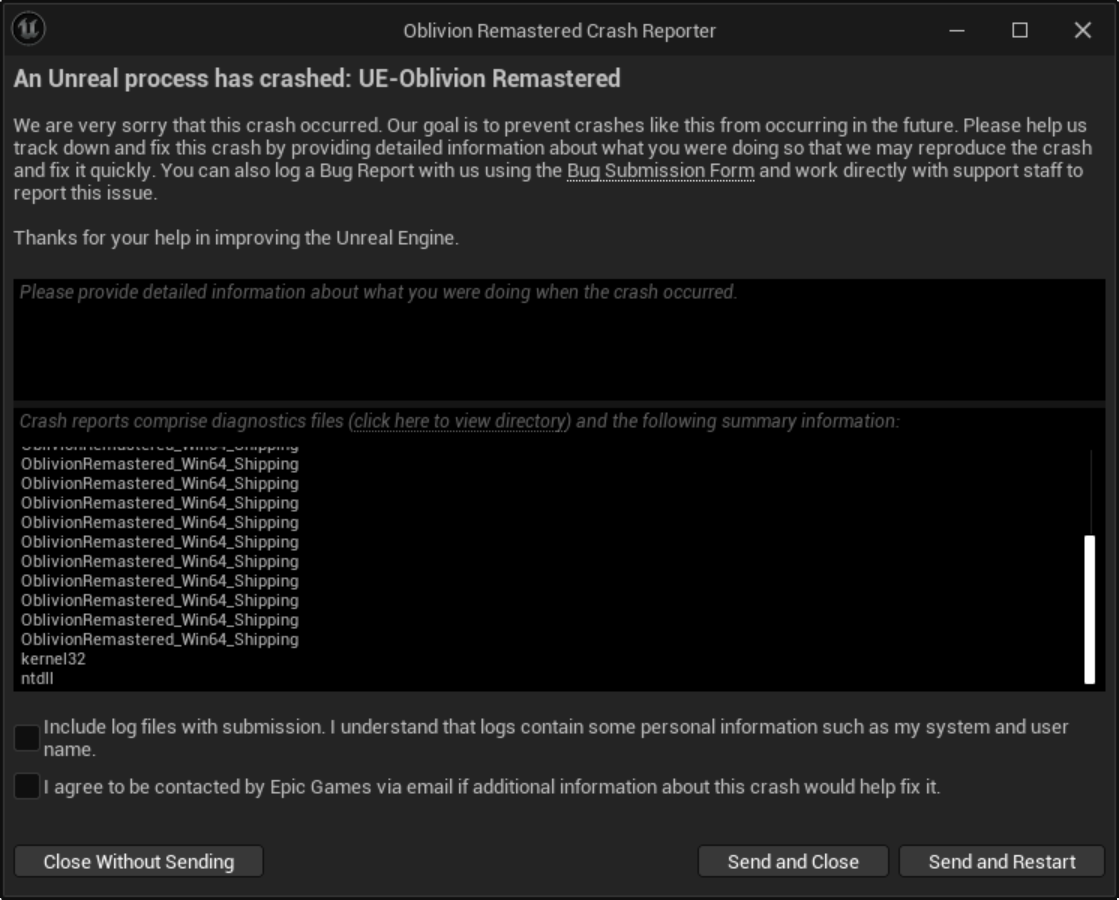
Task: Select the kernel32 line in summary
Action: [53, 659]
